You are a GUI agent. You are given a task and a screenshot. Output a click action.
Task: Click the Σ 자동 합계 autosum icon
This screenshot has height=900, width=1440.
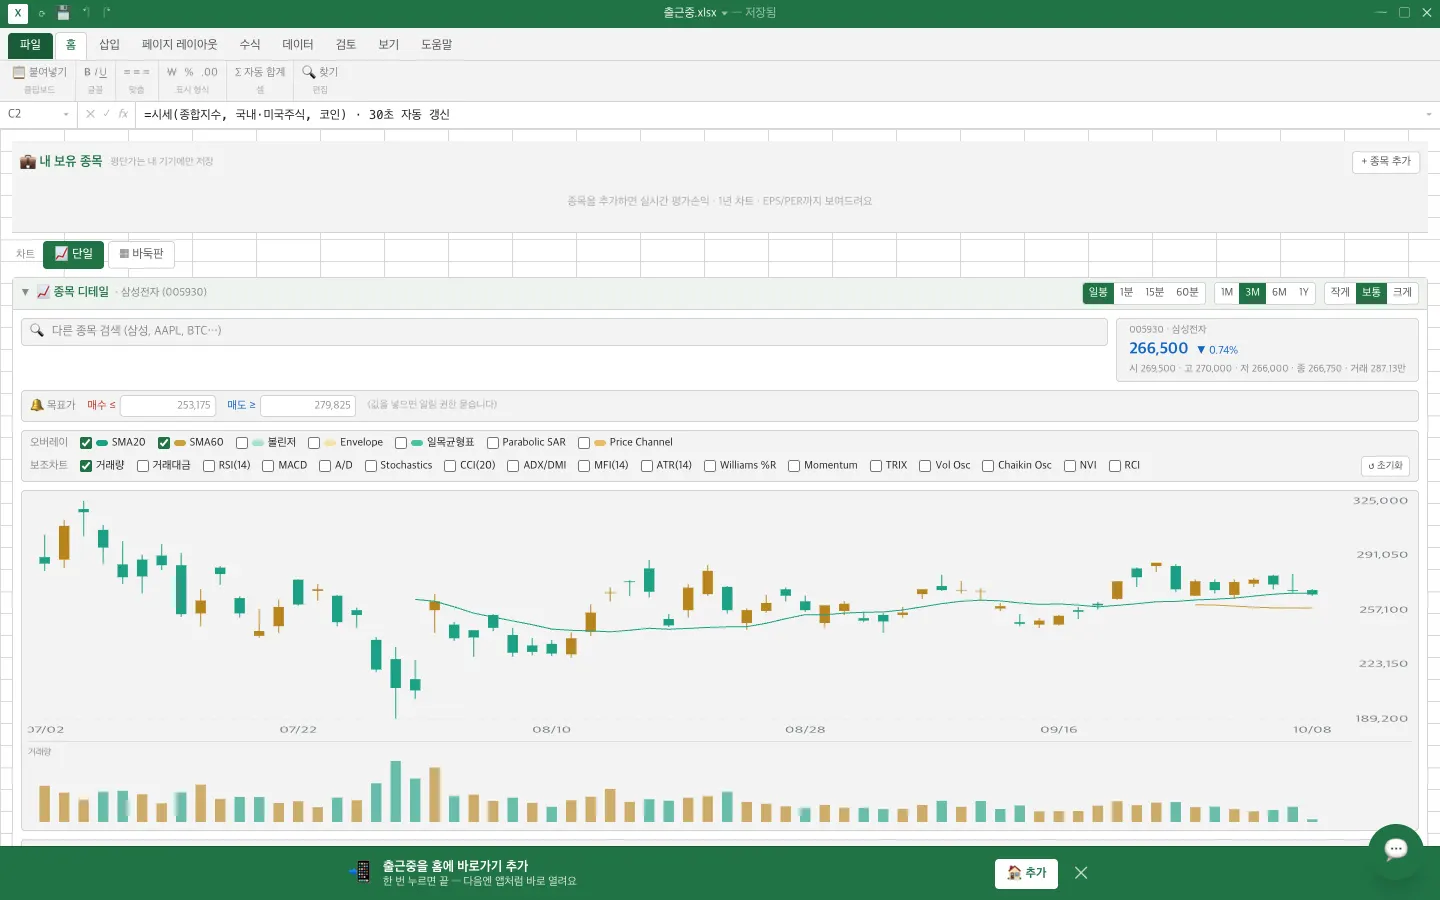(x=260, y=72)
